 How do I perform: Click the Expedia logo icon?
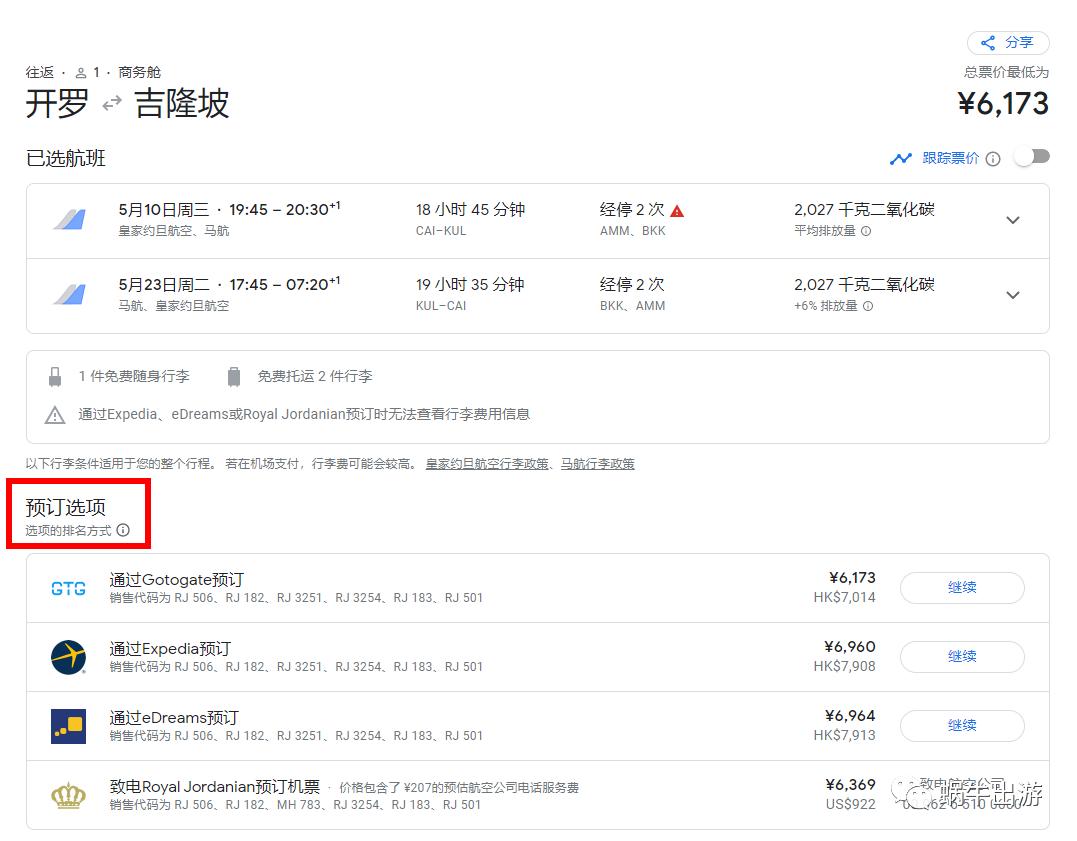click(x=67, y=657)
